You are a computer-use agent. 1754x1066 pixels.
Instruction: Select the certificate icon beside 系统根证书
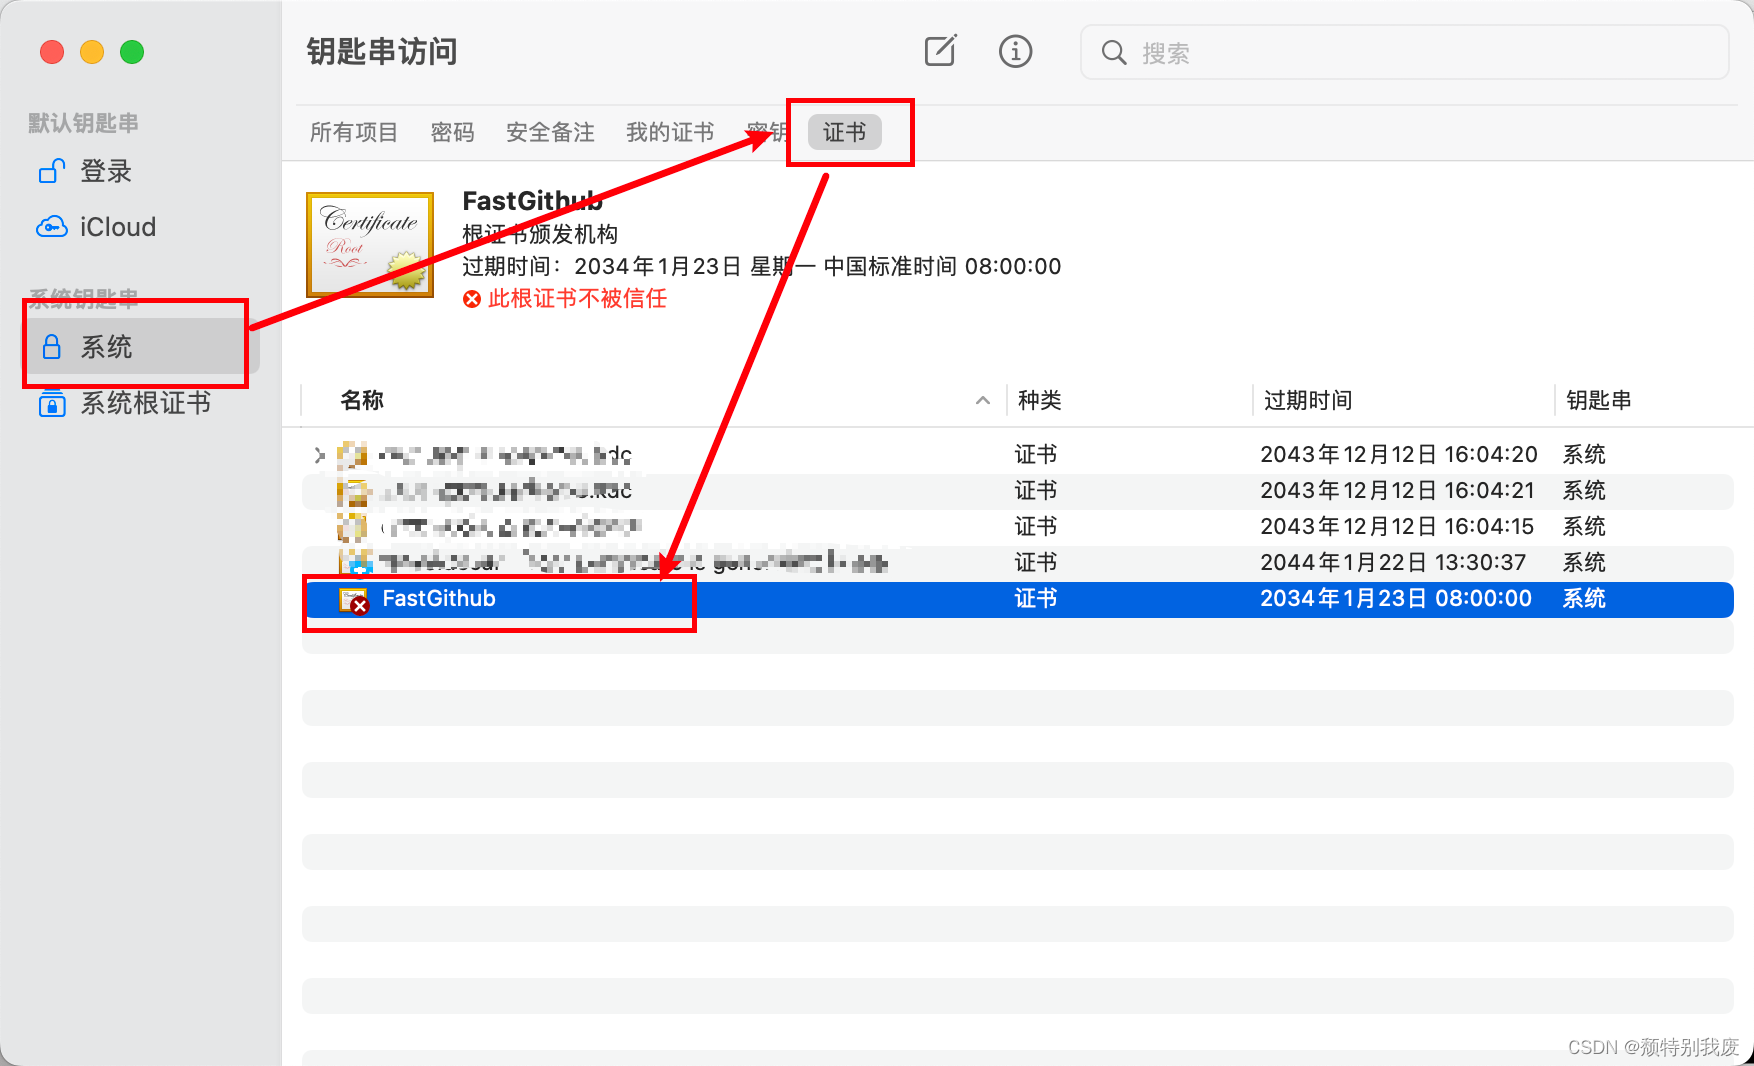(x=51, y=404)
